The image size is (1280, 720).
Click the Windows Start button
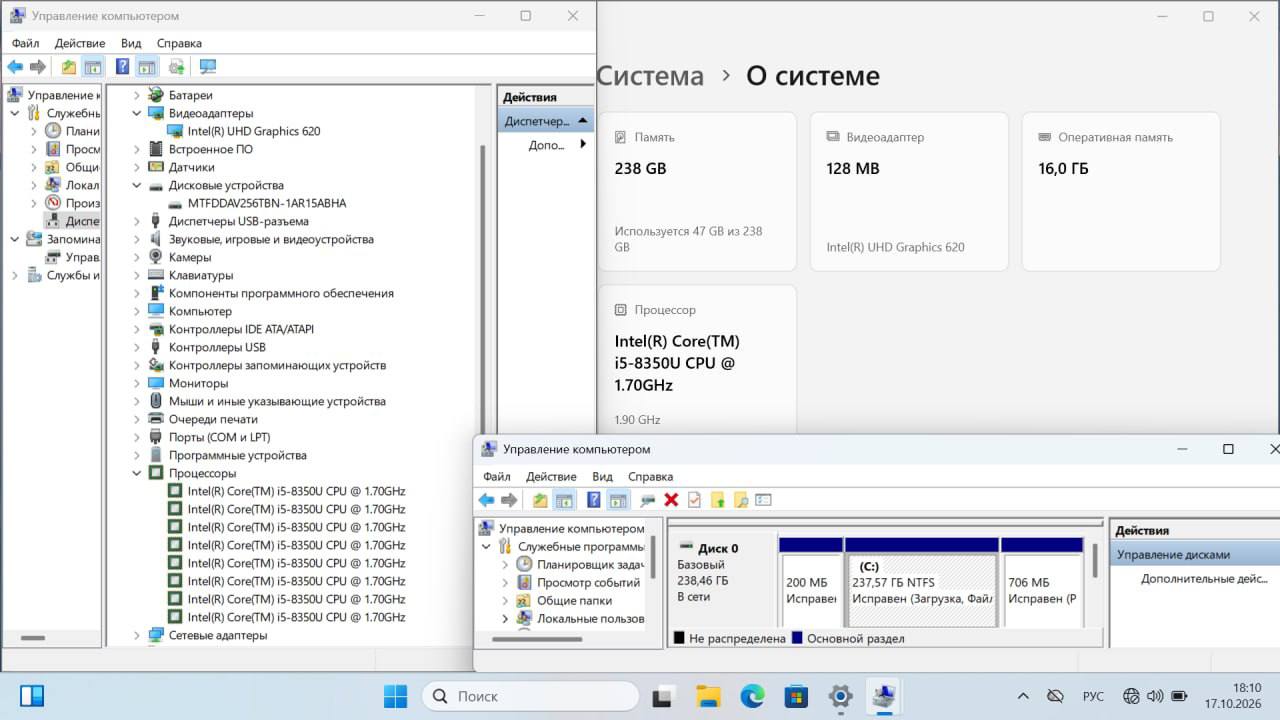(396, 696)
